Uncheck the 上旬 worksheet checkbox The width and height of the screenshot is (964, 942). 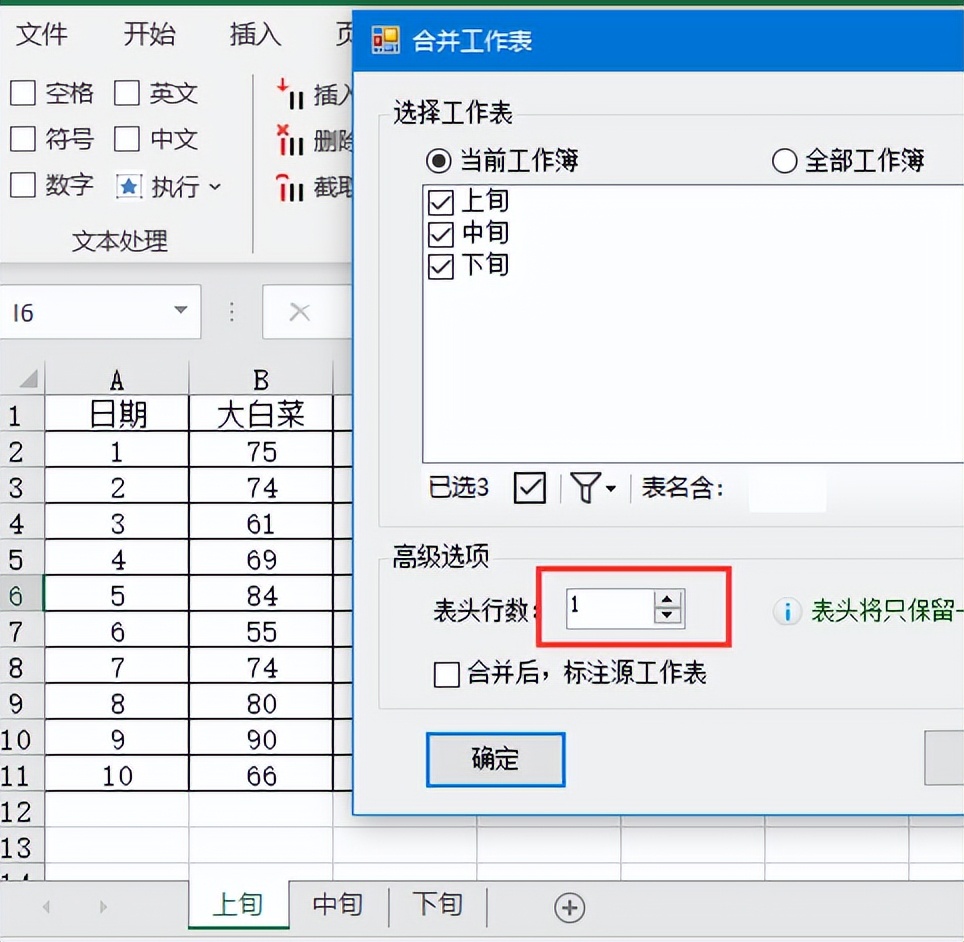click(x=440, y=201)
